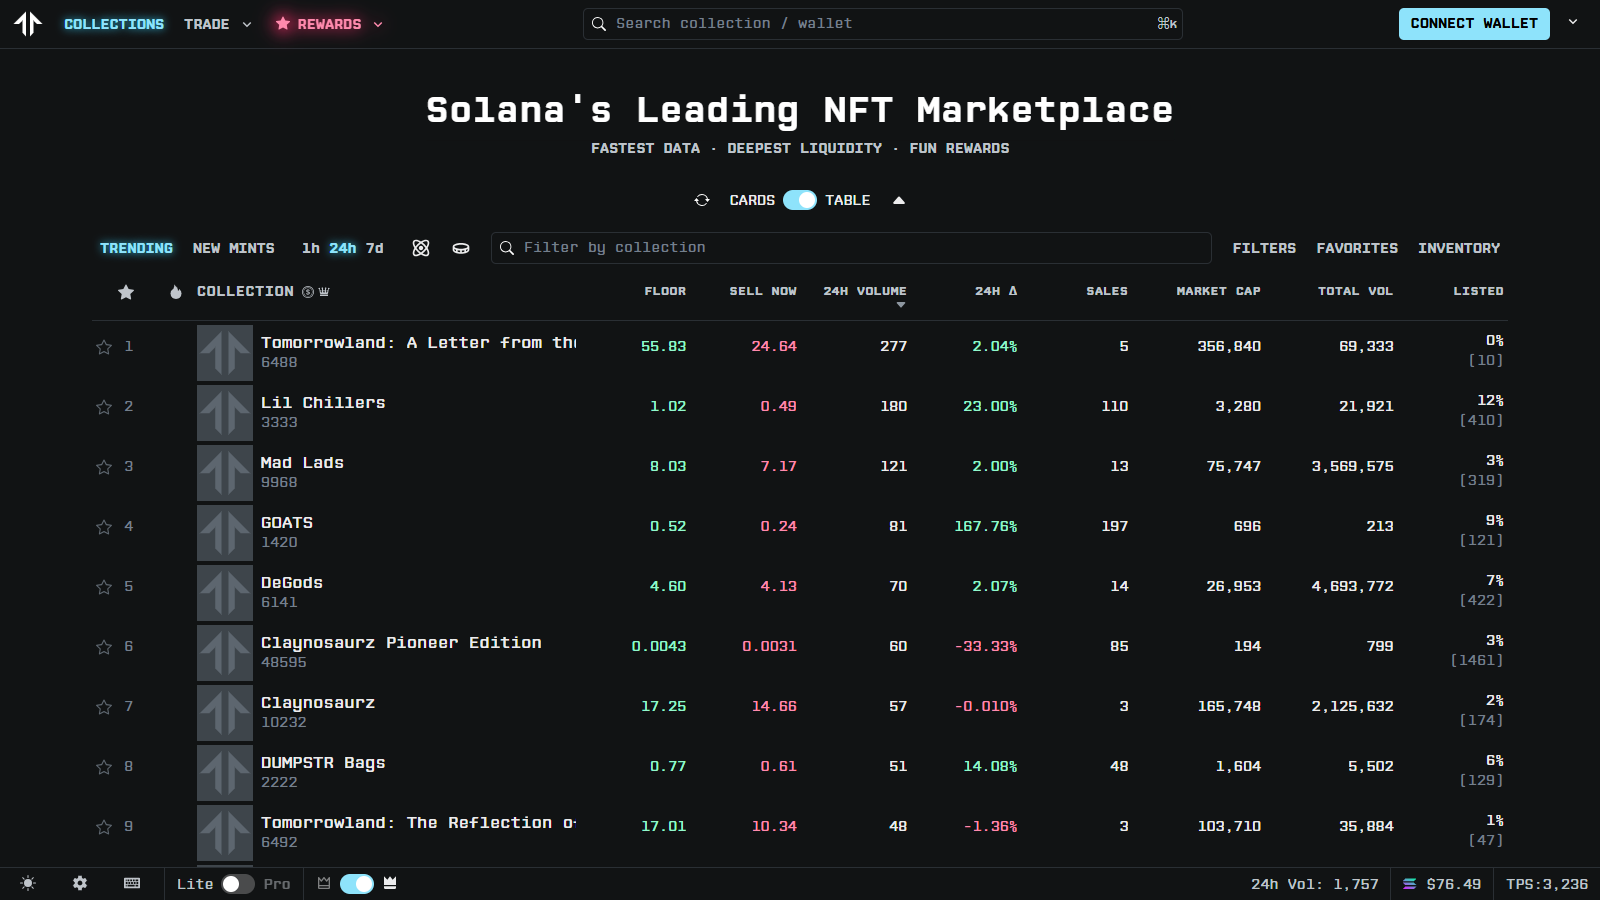Sort table by Floor column

(665, 291)
